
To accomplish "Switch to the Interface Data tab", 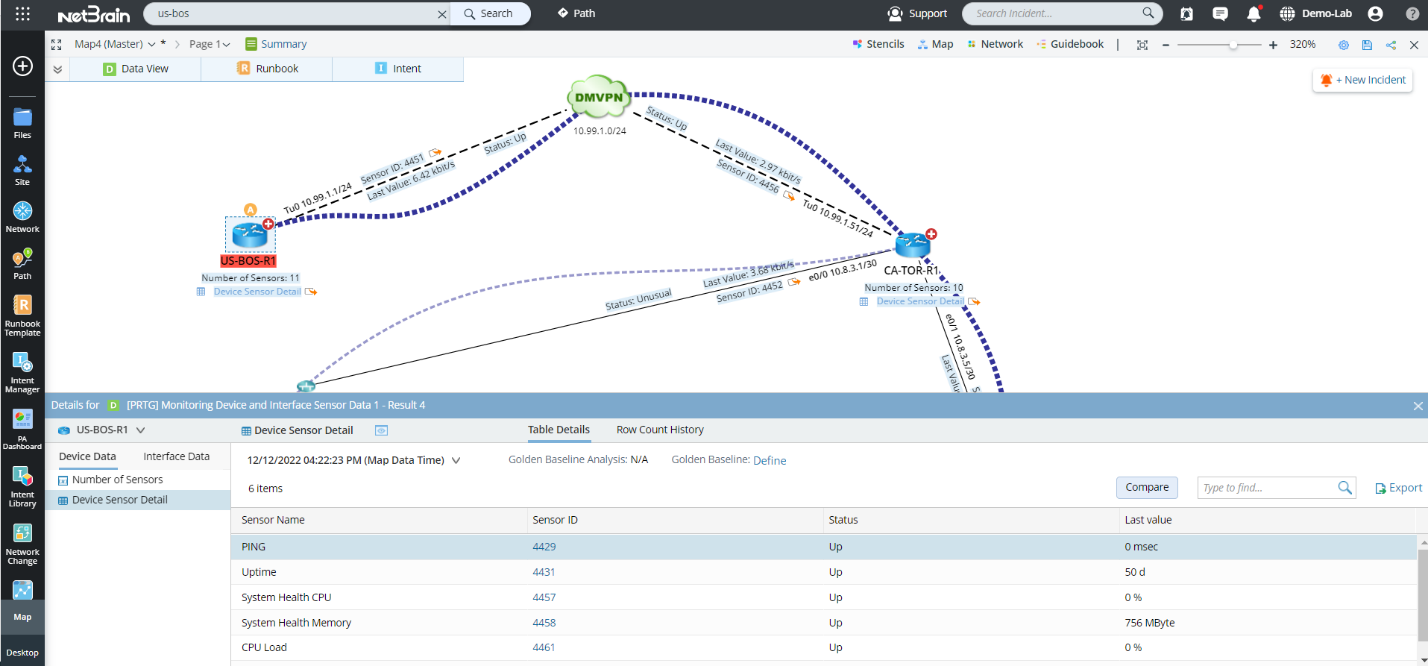I will (x=176, y=456).
